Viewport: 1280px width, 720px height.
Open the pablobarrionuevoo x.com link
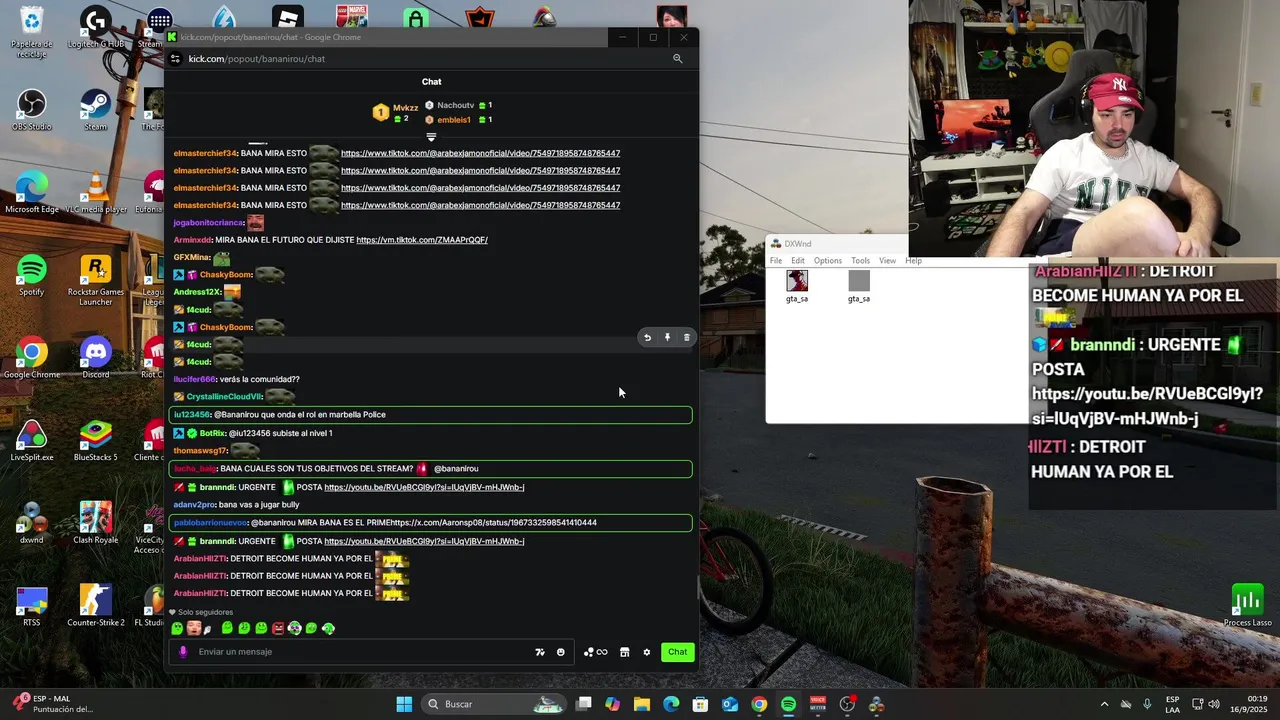[493, 522]
